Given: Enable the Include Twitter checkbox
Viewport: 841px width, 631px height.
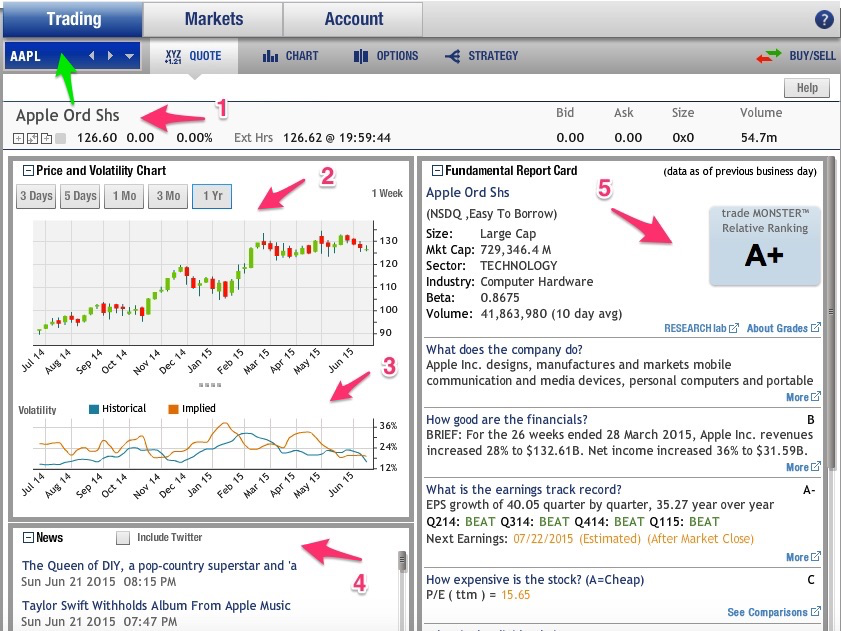Looking at the screenshot, I should click(x=123, y=538).
